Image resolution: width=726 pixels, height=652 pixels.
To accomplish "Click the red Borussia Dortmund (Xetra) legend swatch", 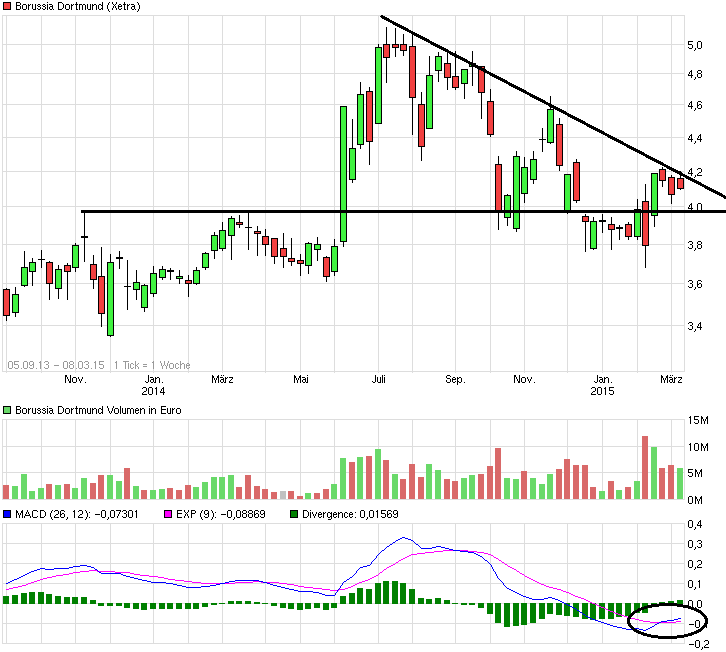I will [7, 7].
